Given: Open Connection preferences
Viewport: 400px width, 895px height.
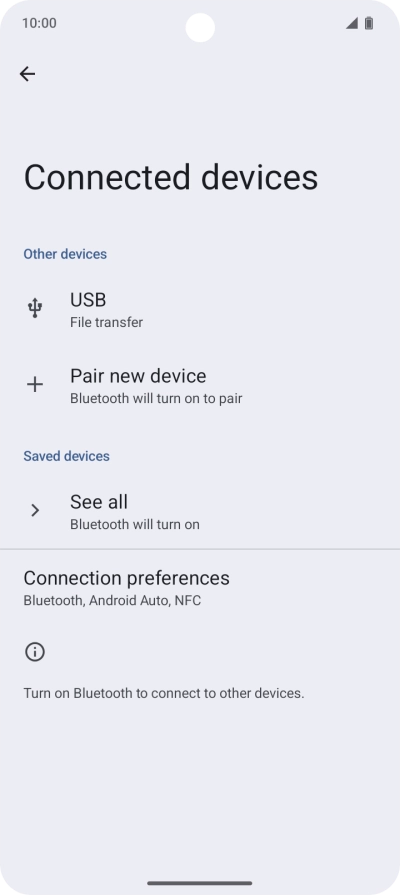Looking at the screenshot, I should click(x=200, y=587).
